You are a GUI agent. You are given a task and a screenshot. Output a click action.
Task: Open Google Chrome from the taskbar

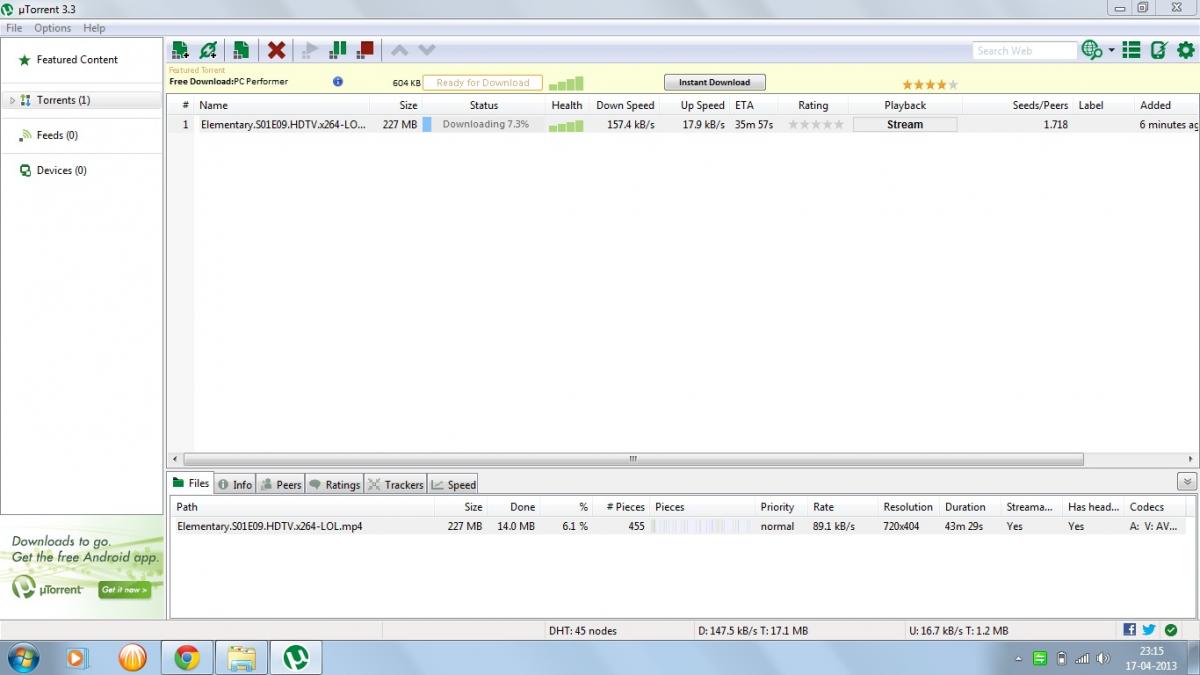186,658
